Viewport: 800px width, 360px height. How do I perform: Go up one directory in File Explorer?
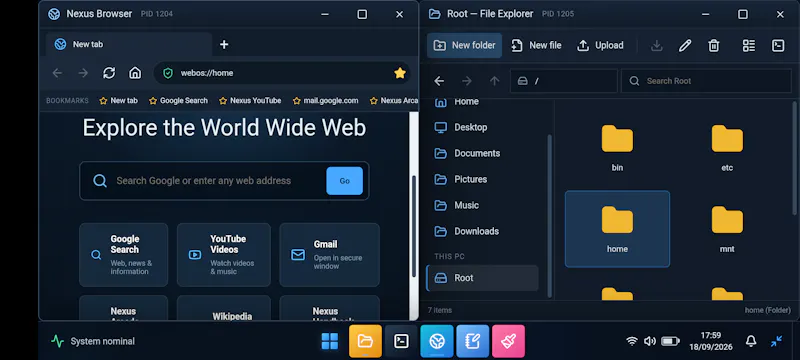[x=494, y=81]
